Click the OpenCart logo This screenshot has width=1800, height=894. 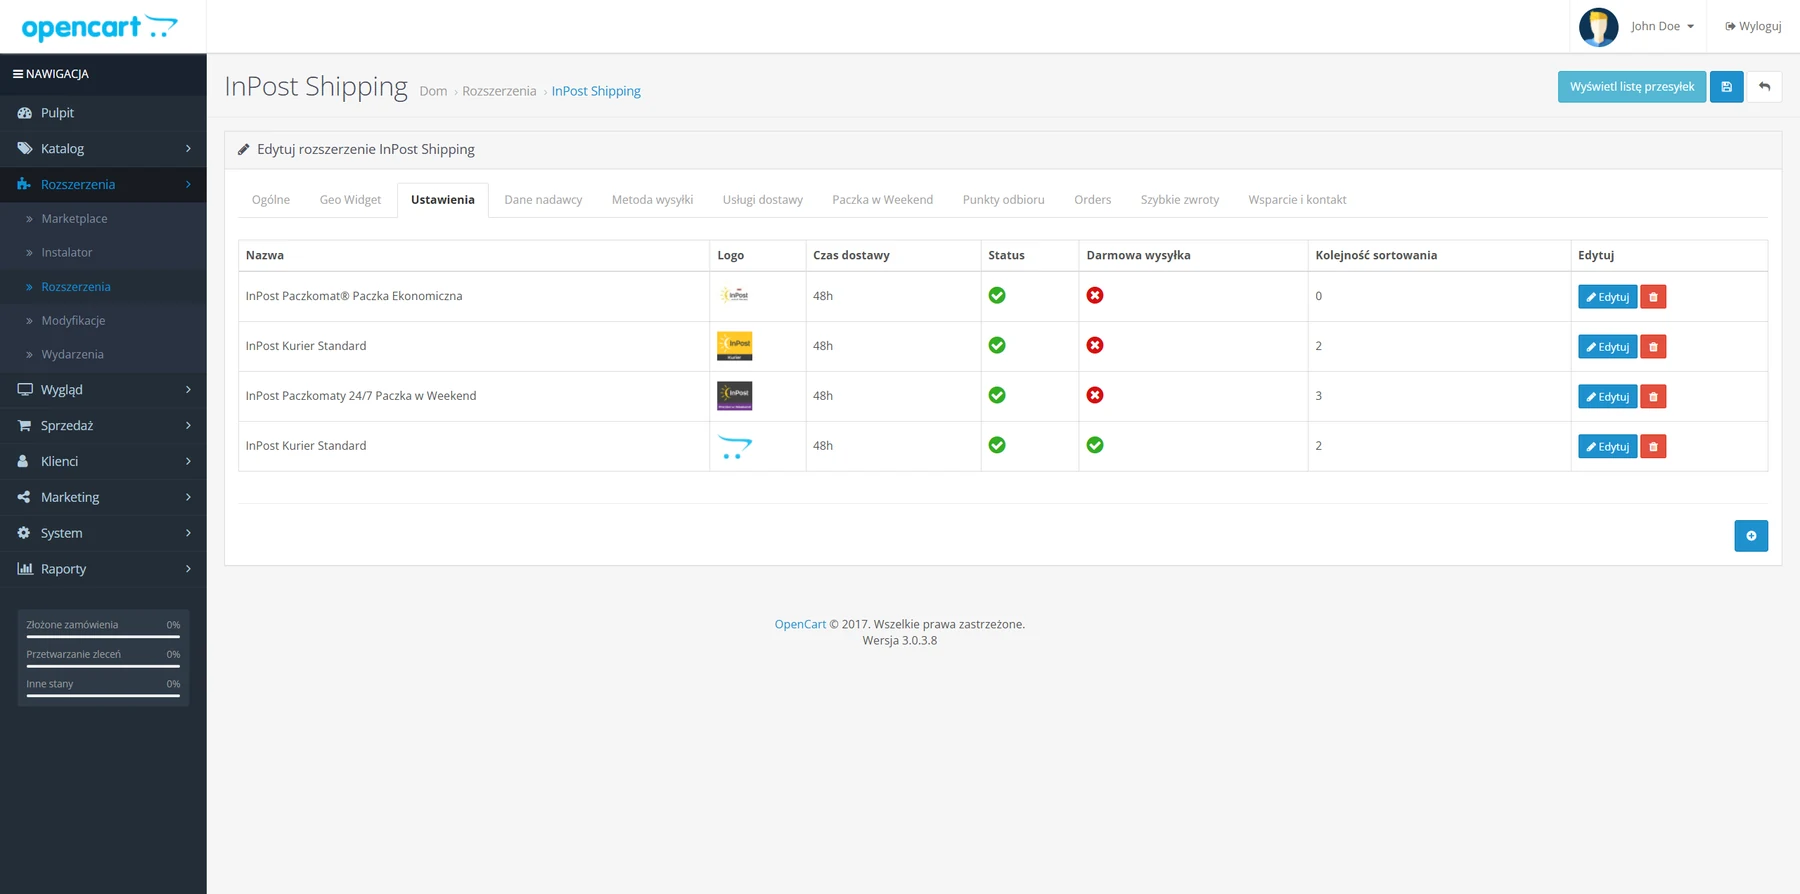(99, 27)
